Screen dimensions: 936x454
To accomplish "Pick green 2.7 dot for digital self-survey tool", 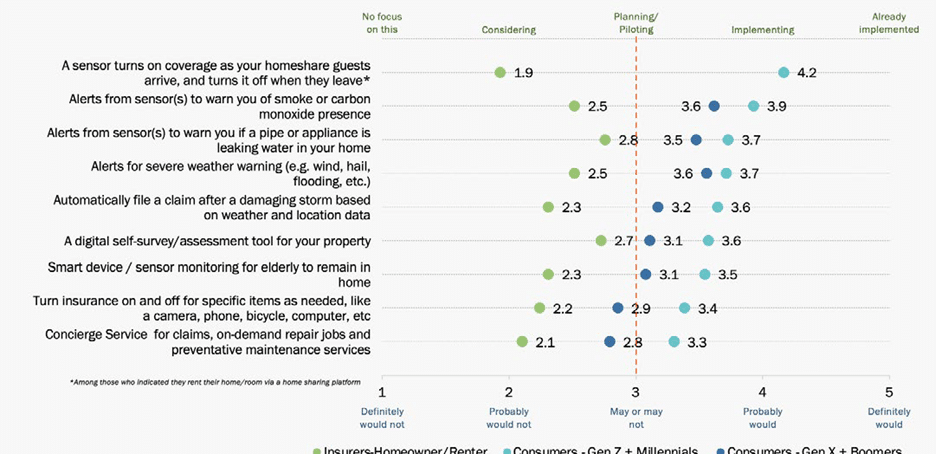I will [601, 240].
